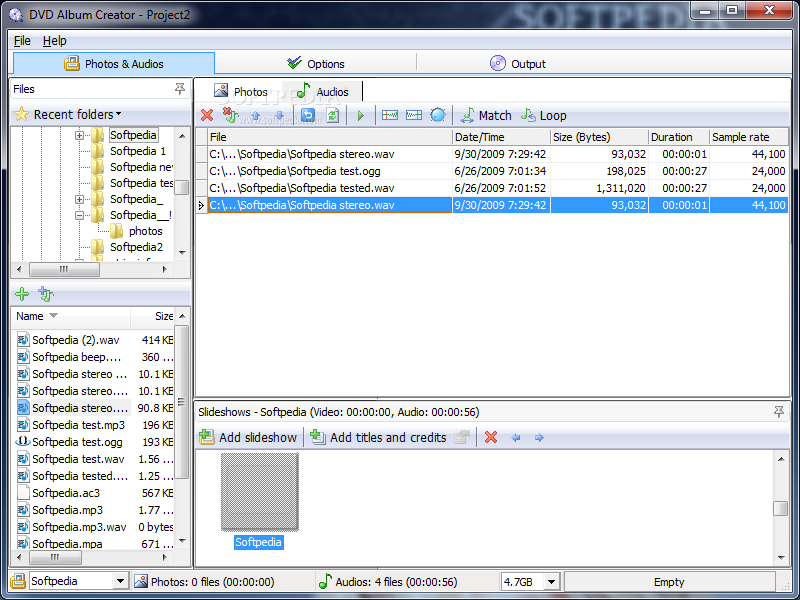Image resolution: width=800 pixels, height=600 pixels.
Task: Click the red X remove audio icon
Action: click(x=207, y=115)
